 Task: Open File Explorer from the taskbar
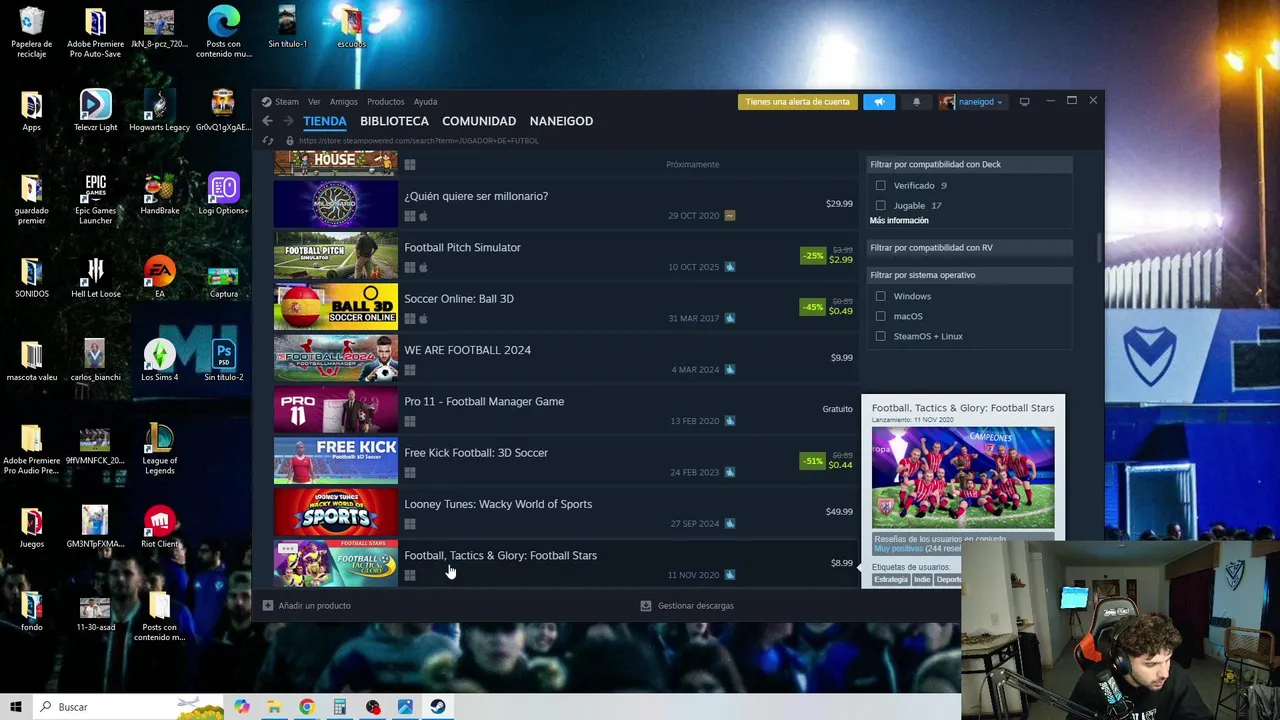click(273, 707)
